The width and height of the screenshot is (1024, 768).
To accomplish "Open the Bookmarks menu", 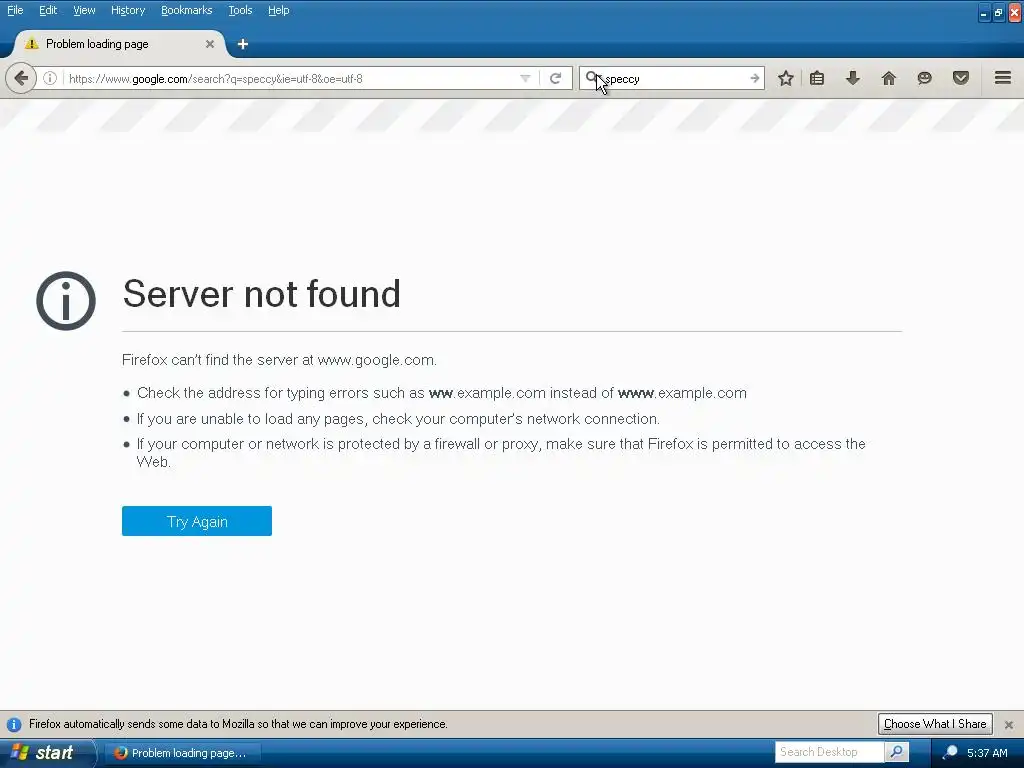I will [187, 10].
